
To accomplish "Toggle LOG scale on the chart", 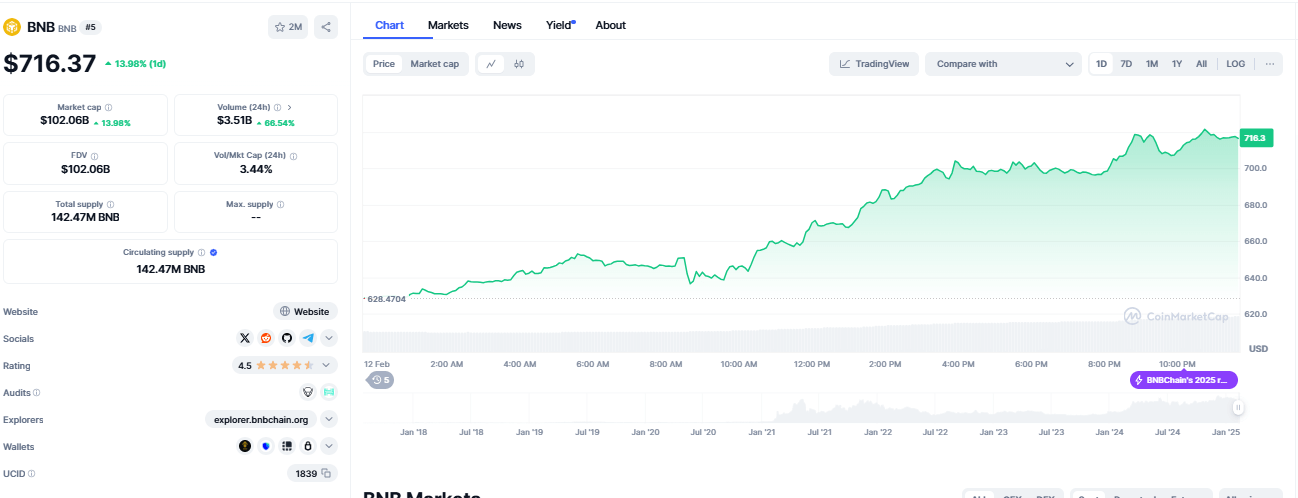I will click(1236, 64).
